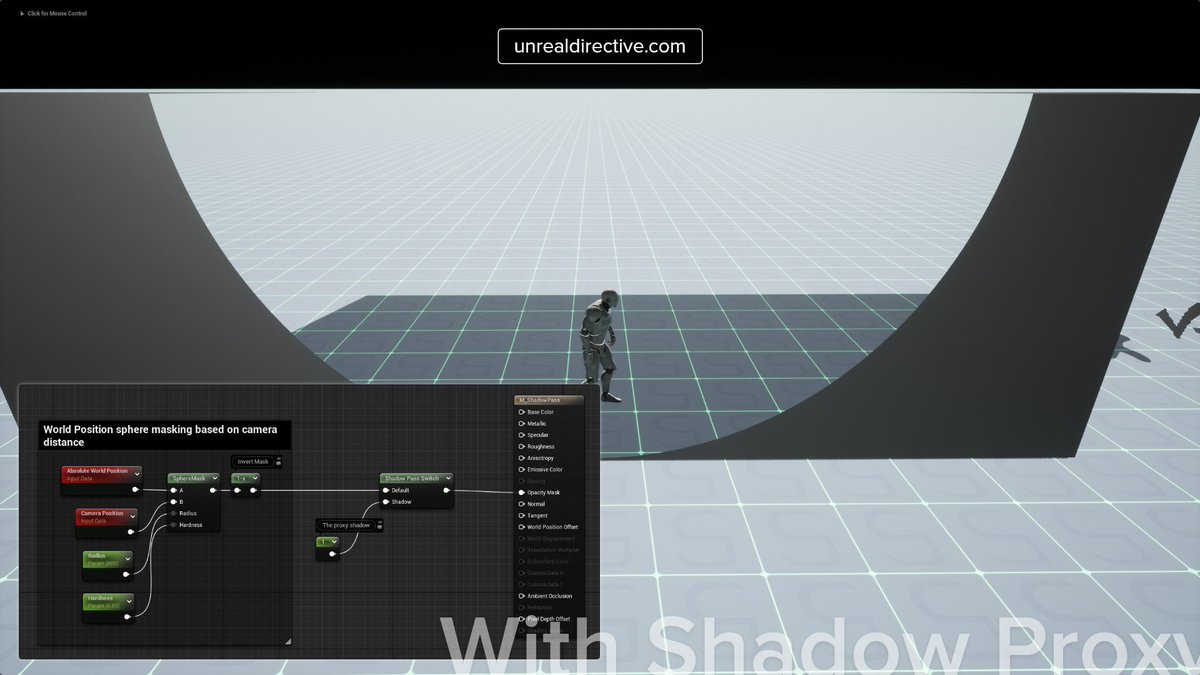Click the Anisotropy pin on M_ShadowPass
This screenshot has width=1200, height=675.
click(x=522, y=458)
